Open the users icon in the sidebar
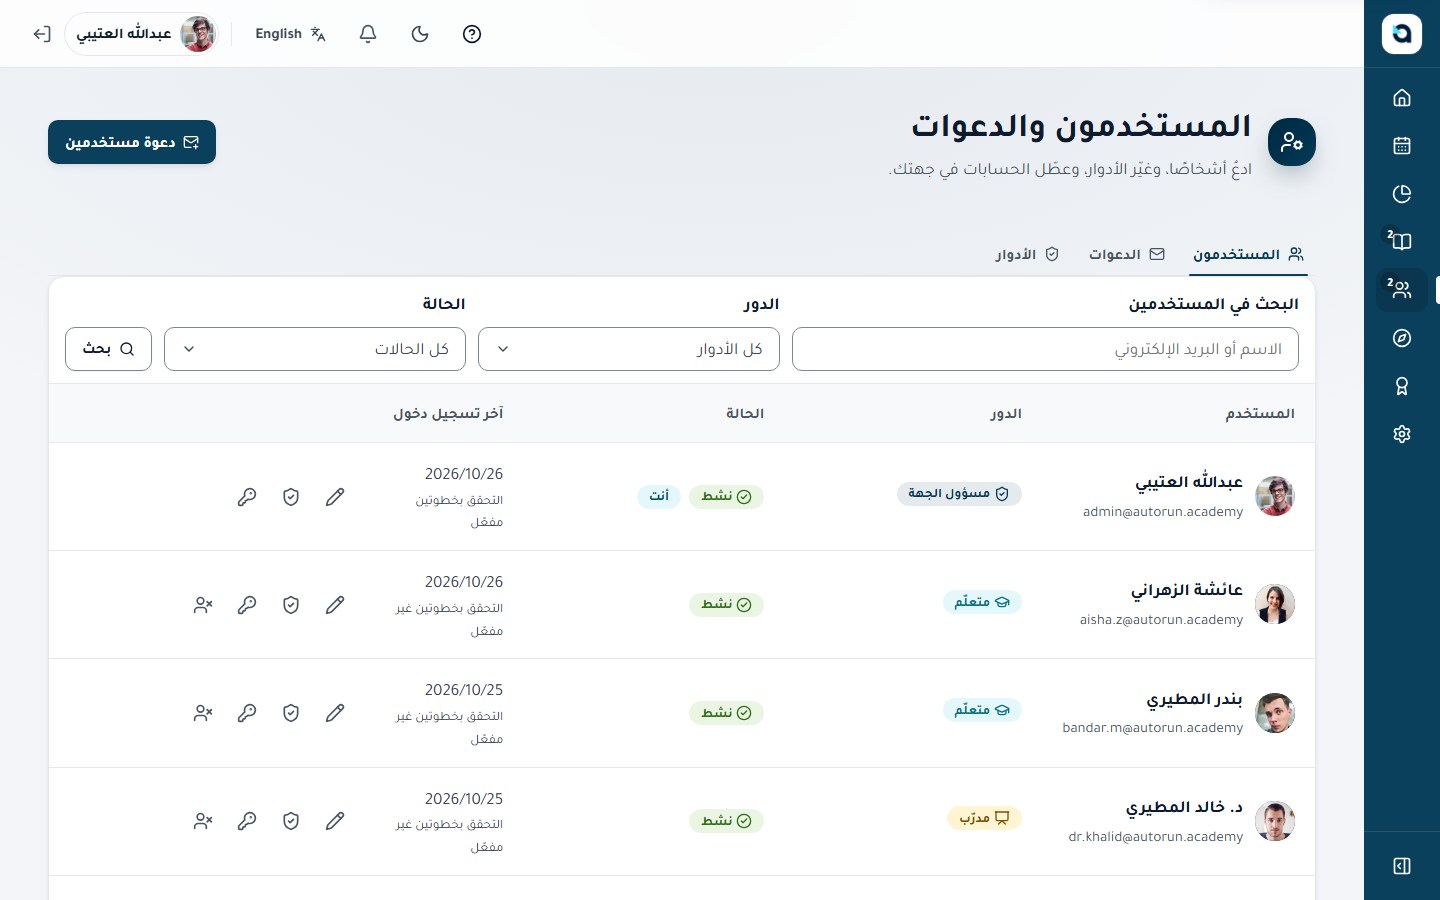The image size is (1440, 900). 1402,290
